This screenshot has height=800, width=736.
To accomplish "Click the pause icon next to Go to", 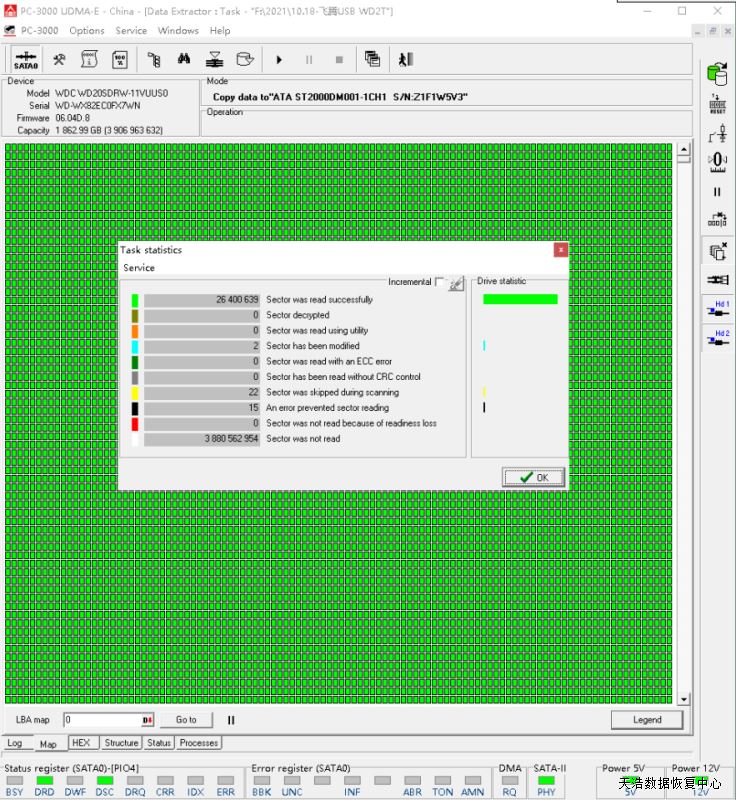I will tap(231, 719).
